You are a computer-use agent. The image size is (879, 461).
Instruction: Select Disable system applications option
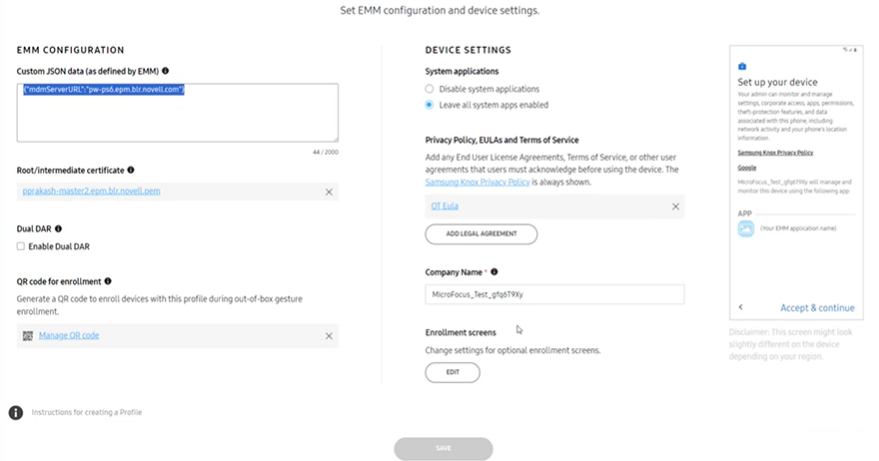pos(430,89)
